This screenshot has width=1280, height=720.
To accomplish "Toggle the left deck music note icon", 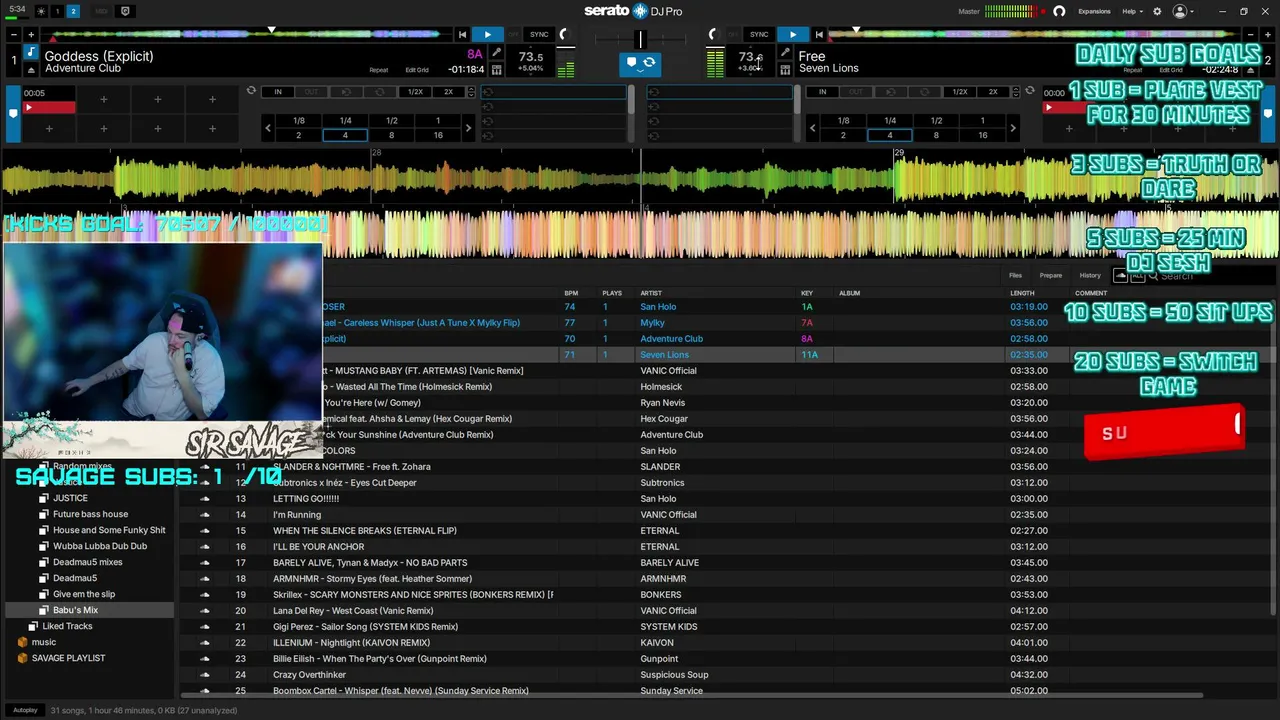I will pos(31,53).
